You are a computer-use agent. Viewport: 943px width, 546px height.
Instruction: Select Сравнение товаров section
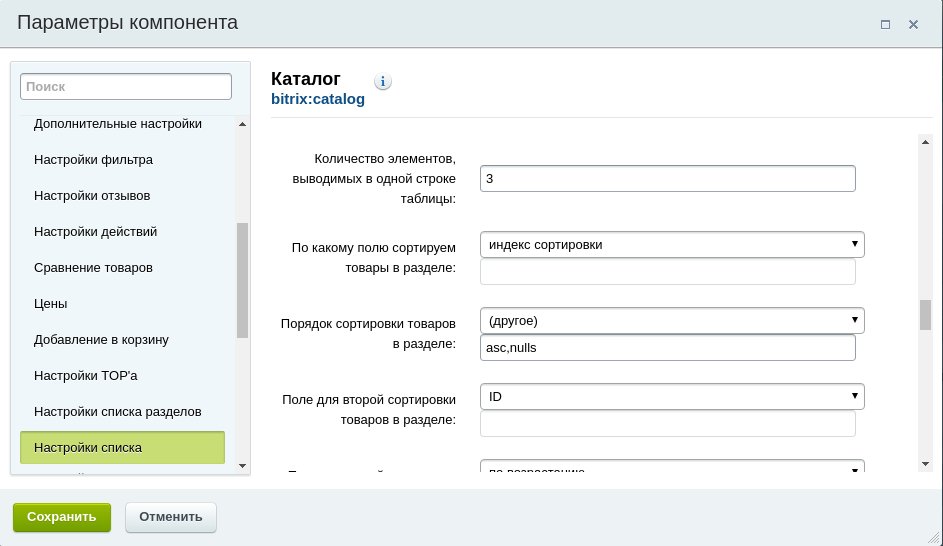pyautogui.click(x=93, y=268)
